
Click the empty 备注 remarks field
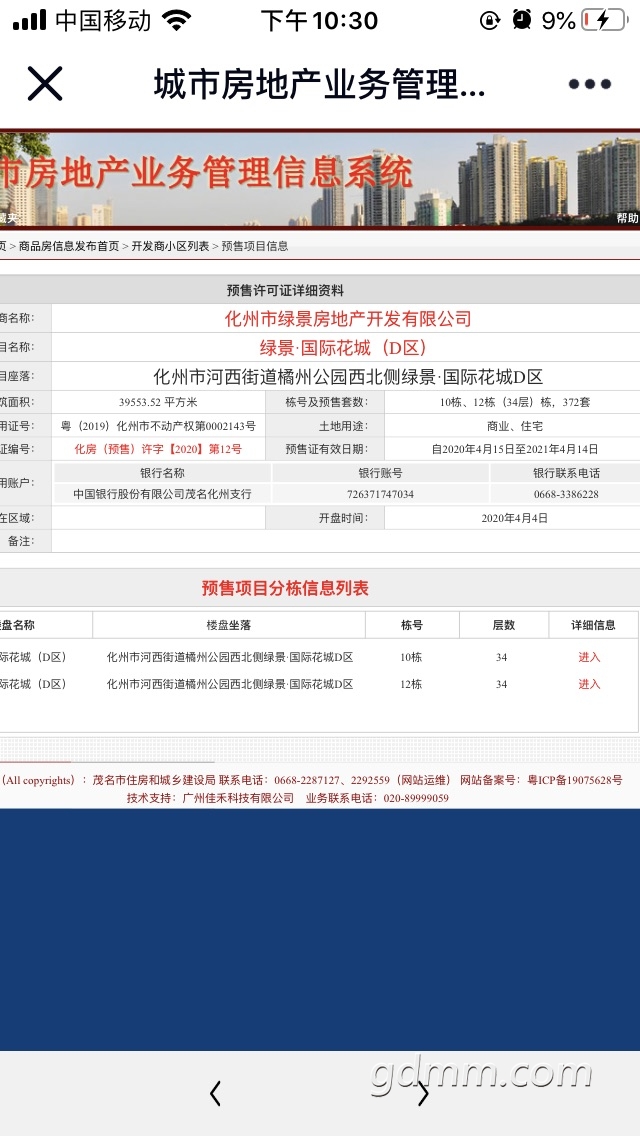pyautogui.click(x=346, y=541)
